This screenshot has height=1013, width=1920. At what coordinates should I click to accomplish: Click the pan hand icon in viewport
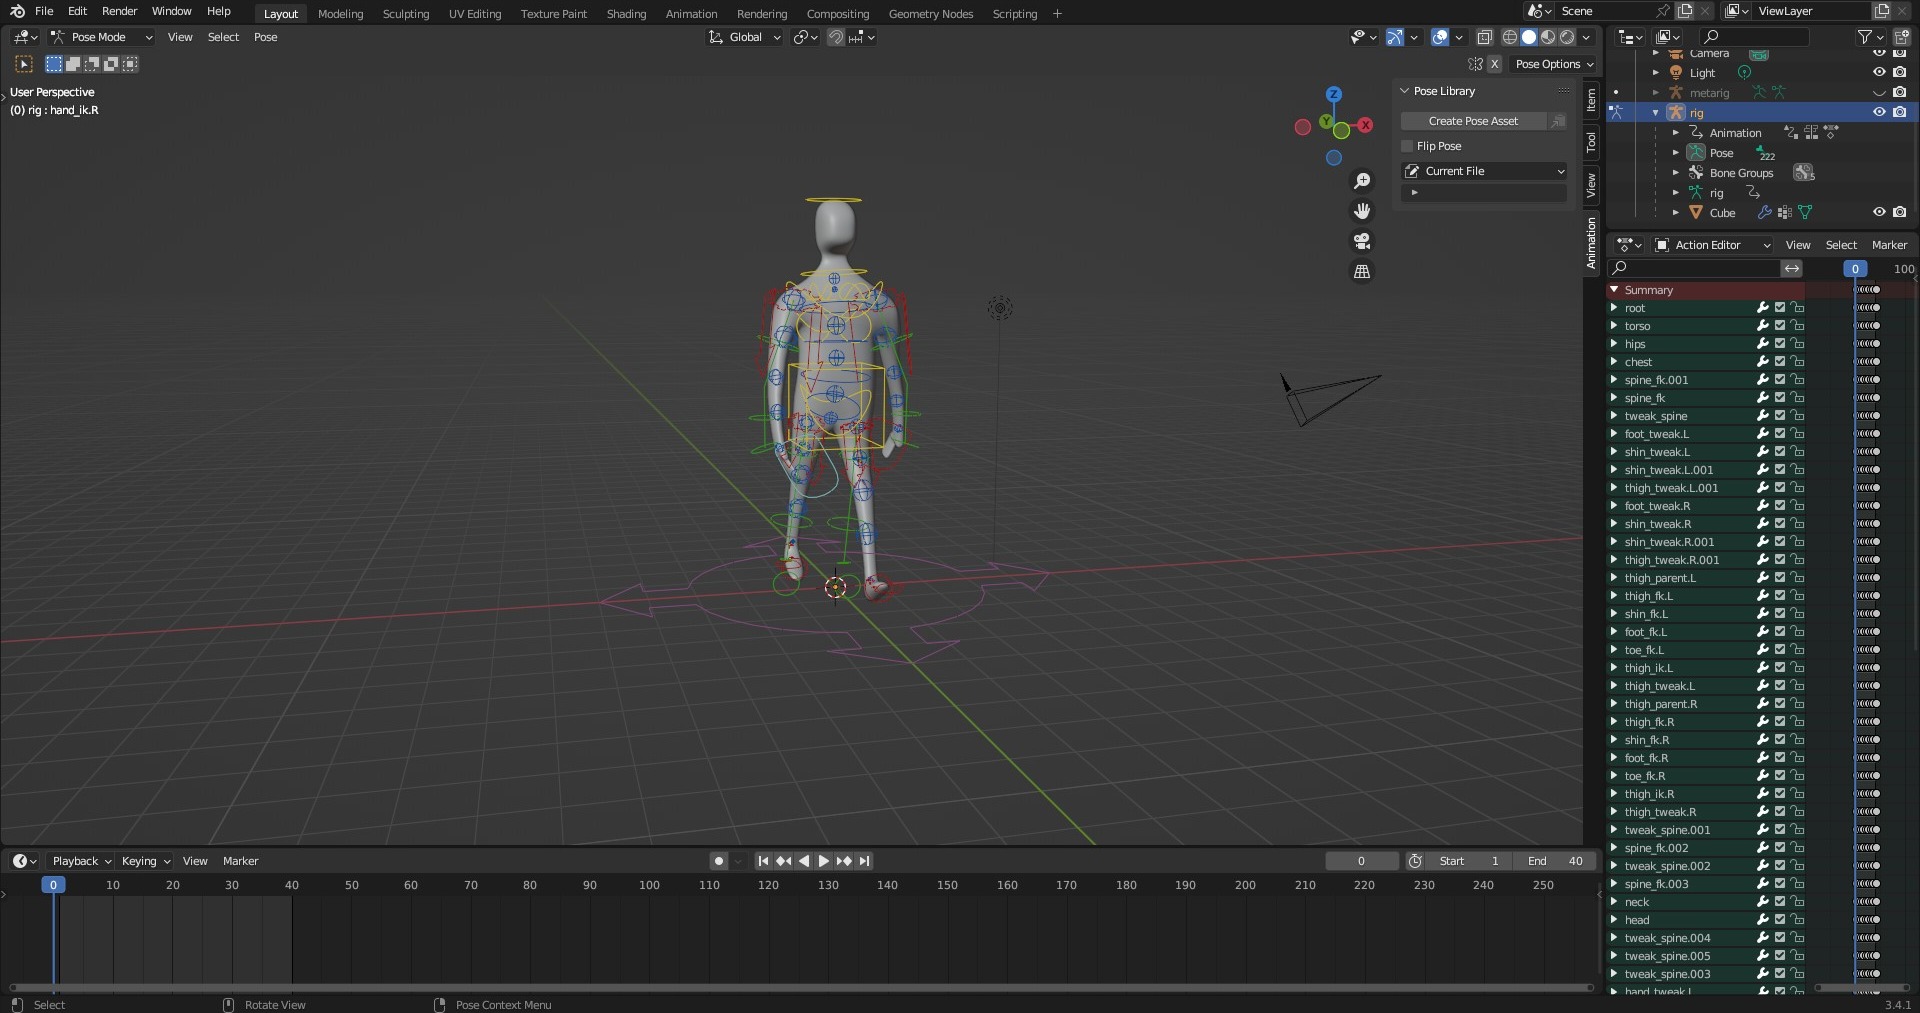pyautogui.click(x=1362, y=211)
